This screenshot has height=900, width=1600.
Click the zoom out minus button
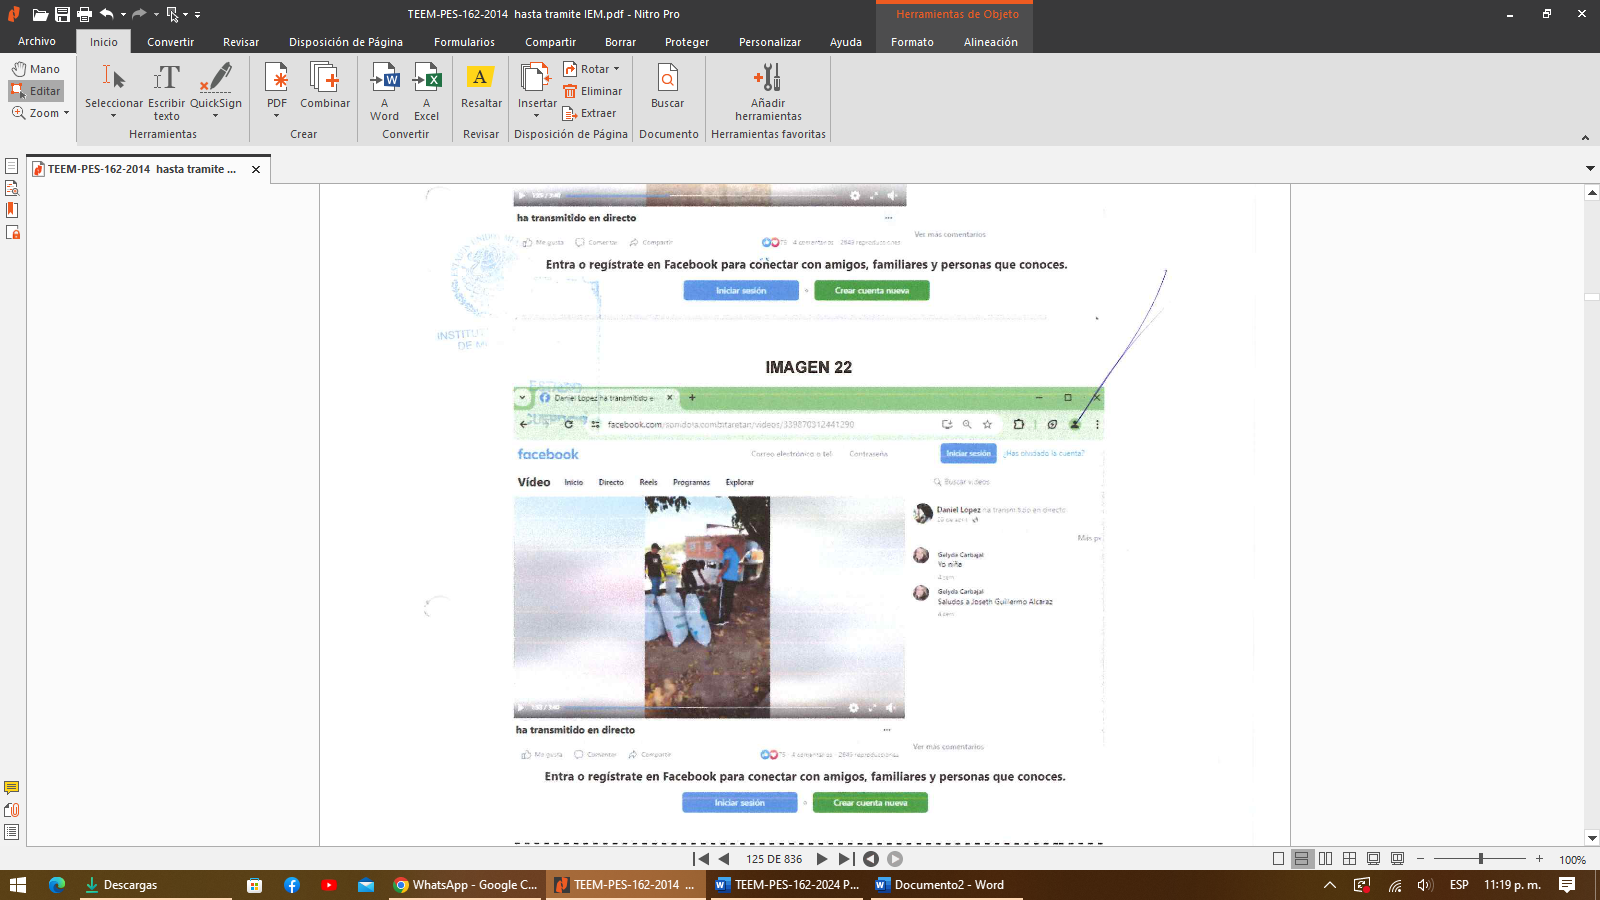click(1420, 859)
